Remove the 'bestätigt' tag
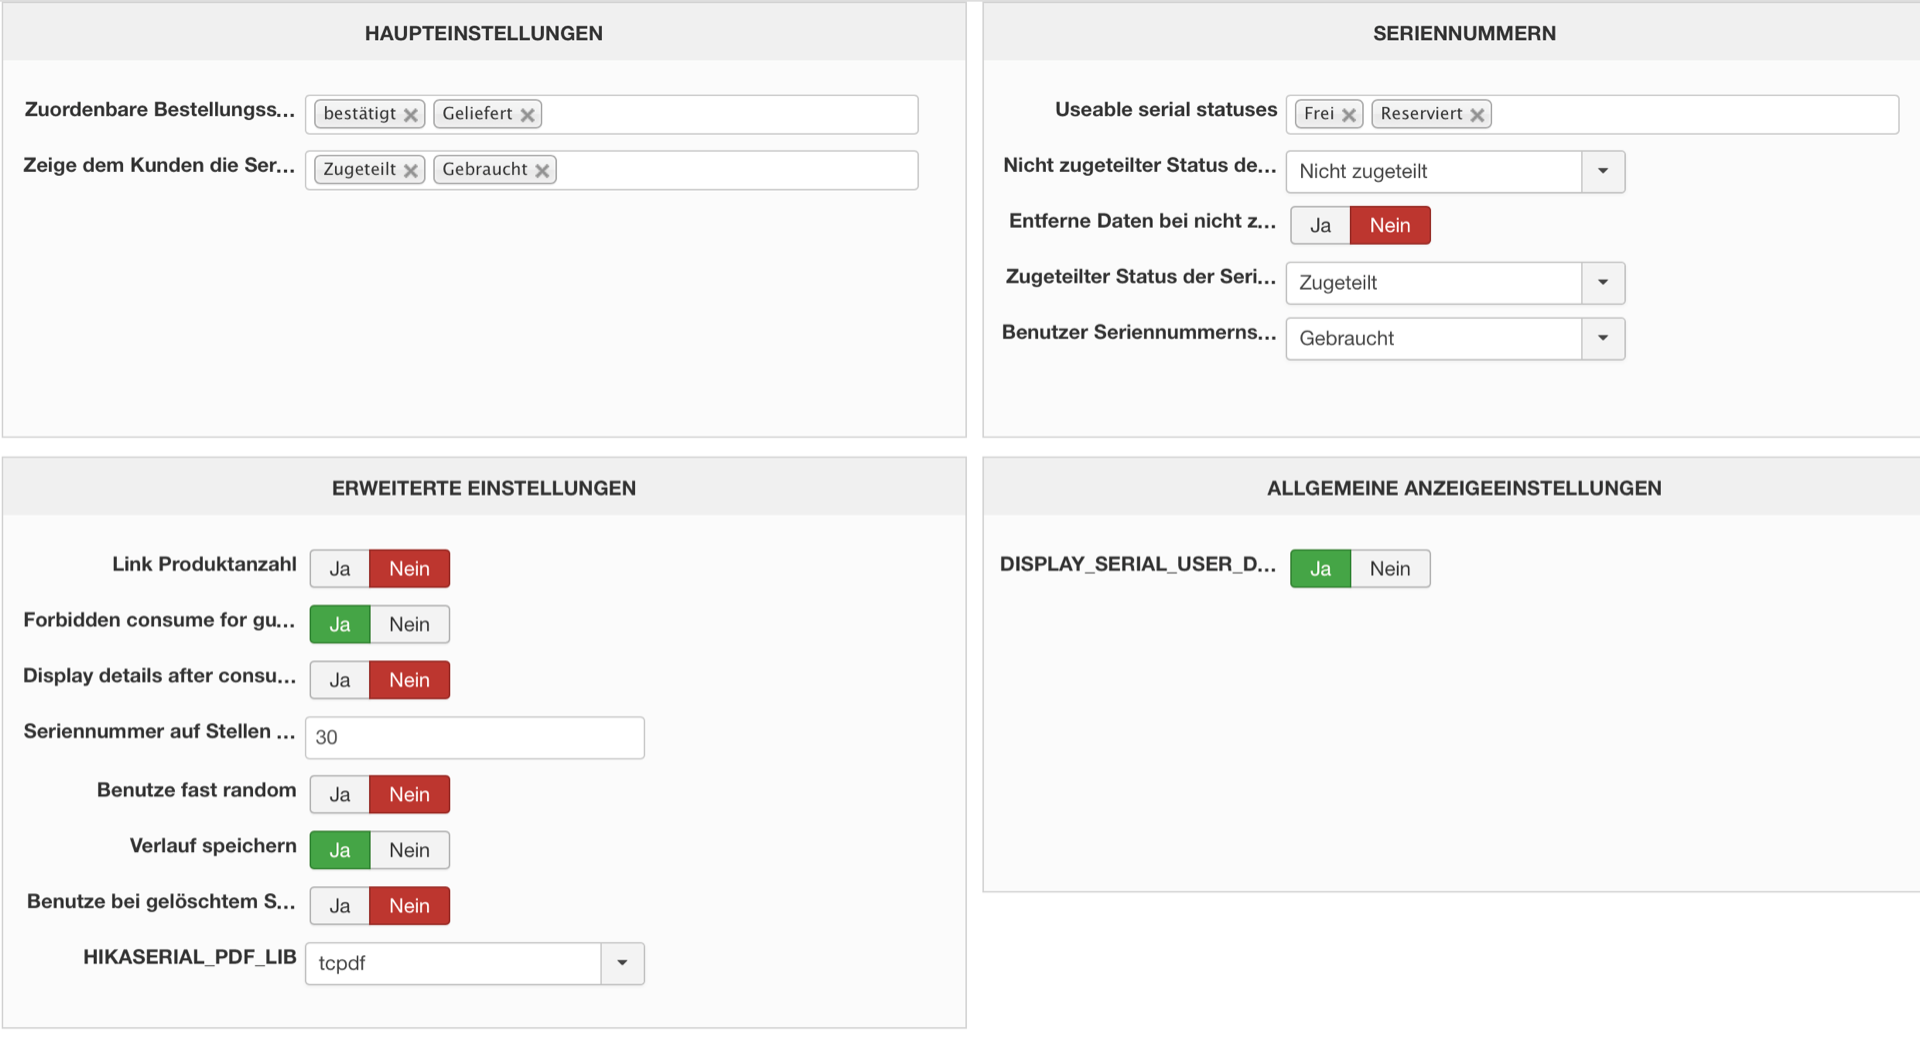Screen dimensions: 1920x1038 point(410,115)
